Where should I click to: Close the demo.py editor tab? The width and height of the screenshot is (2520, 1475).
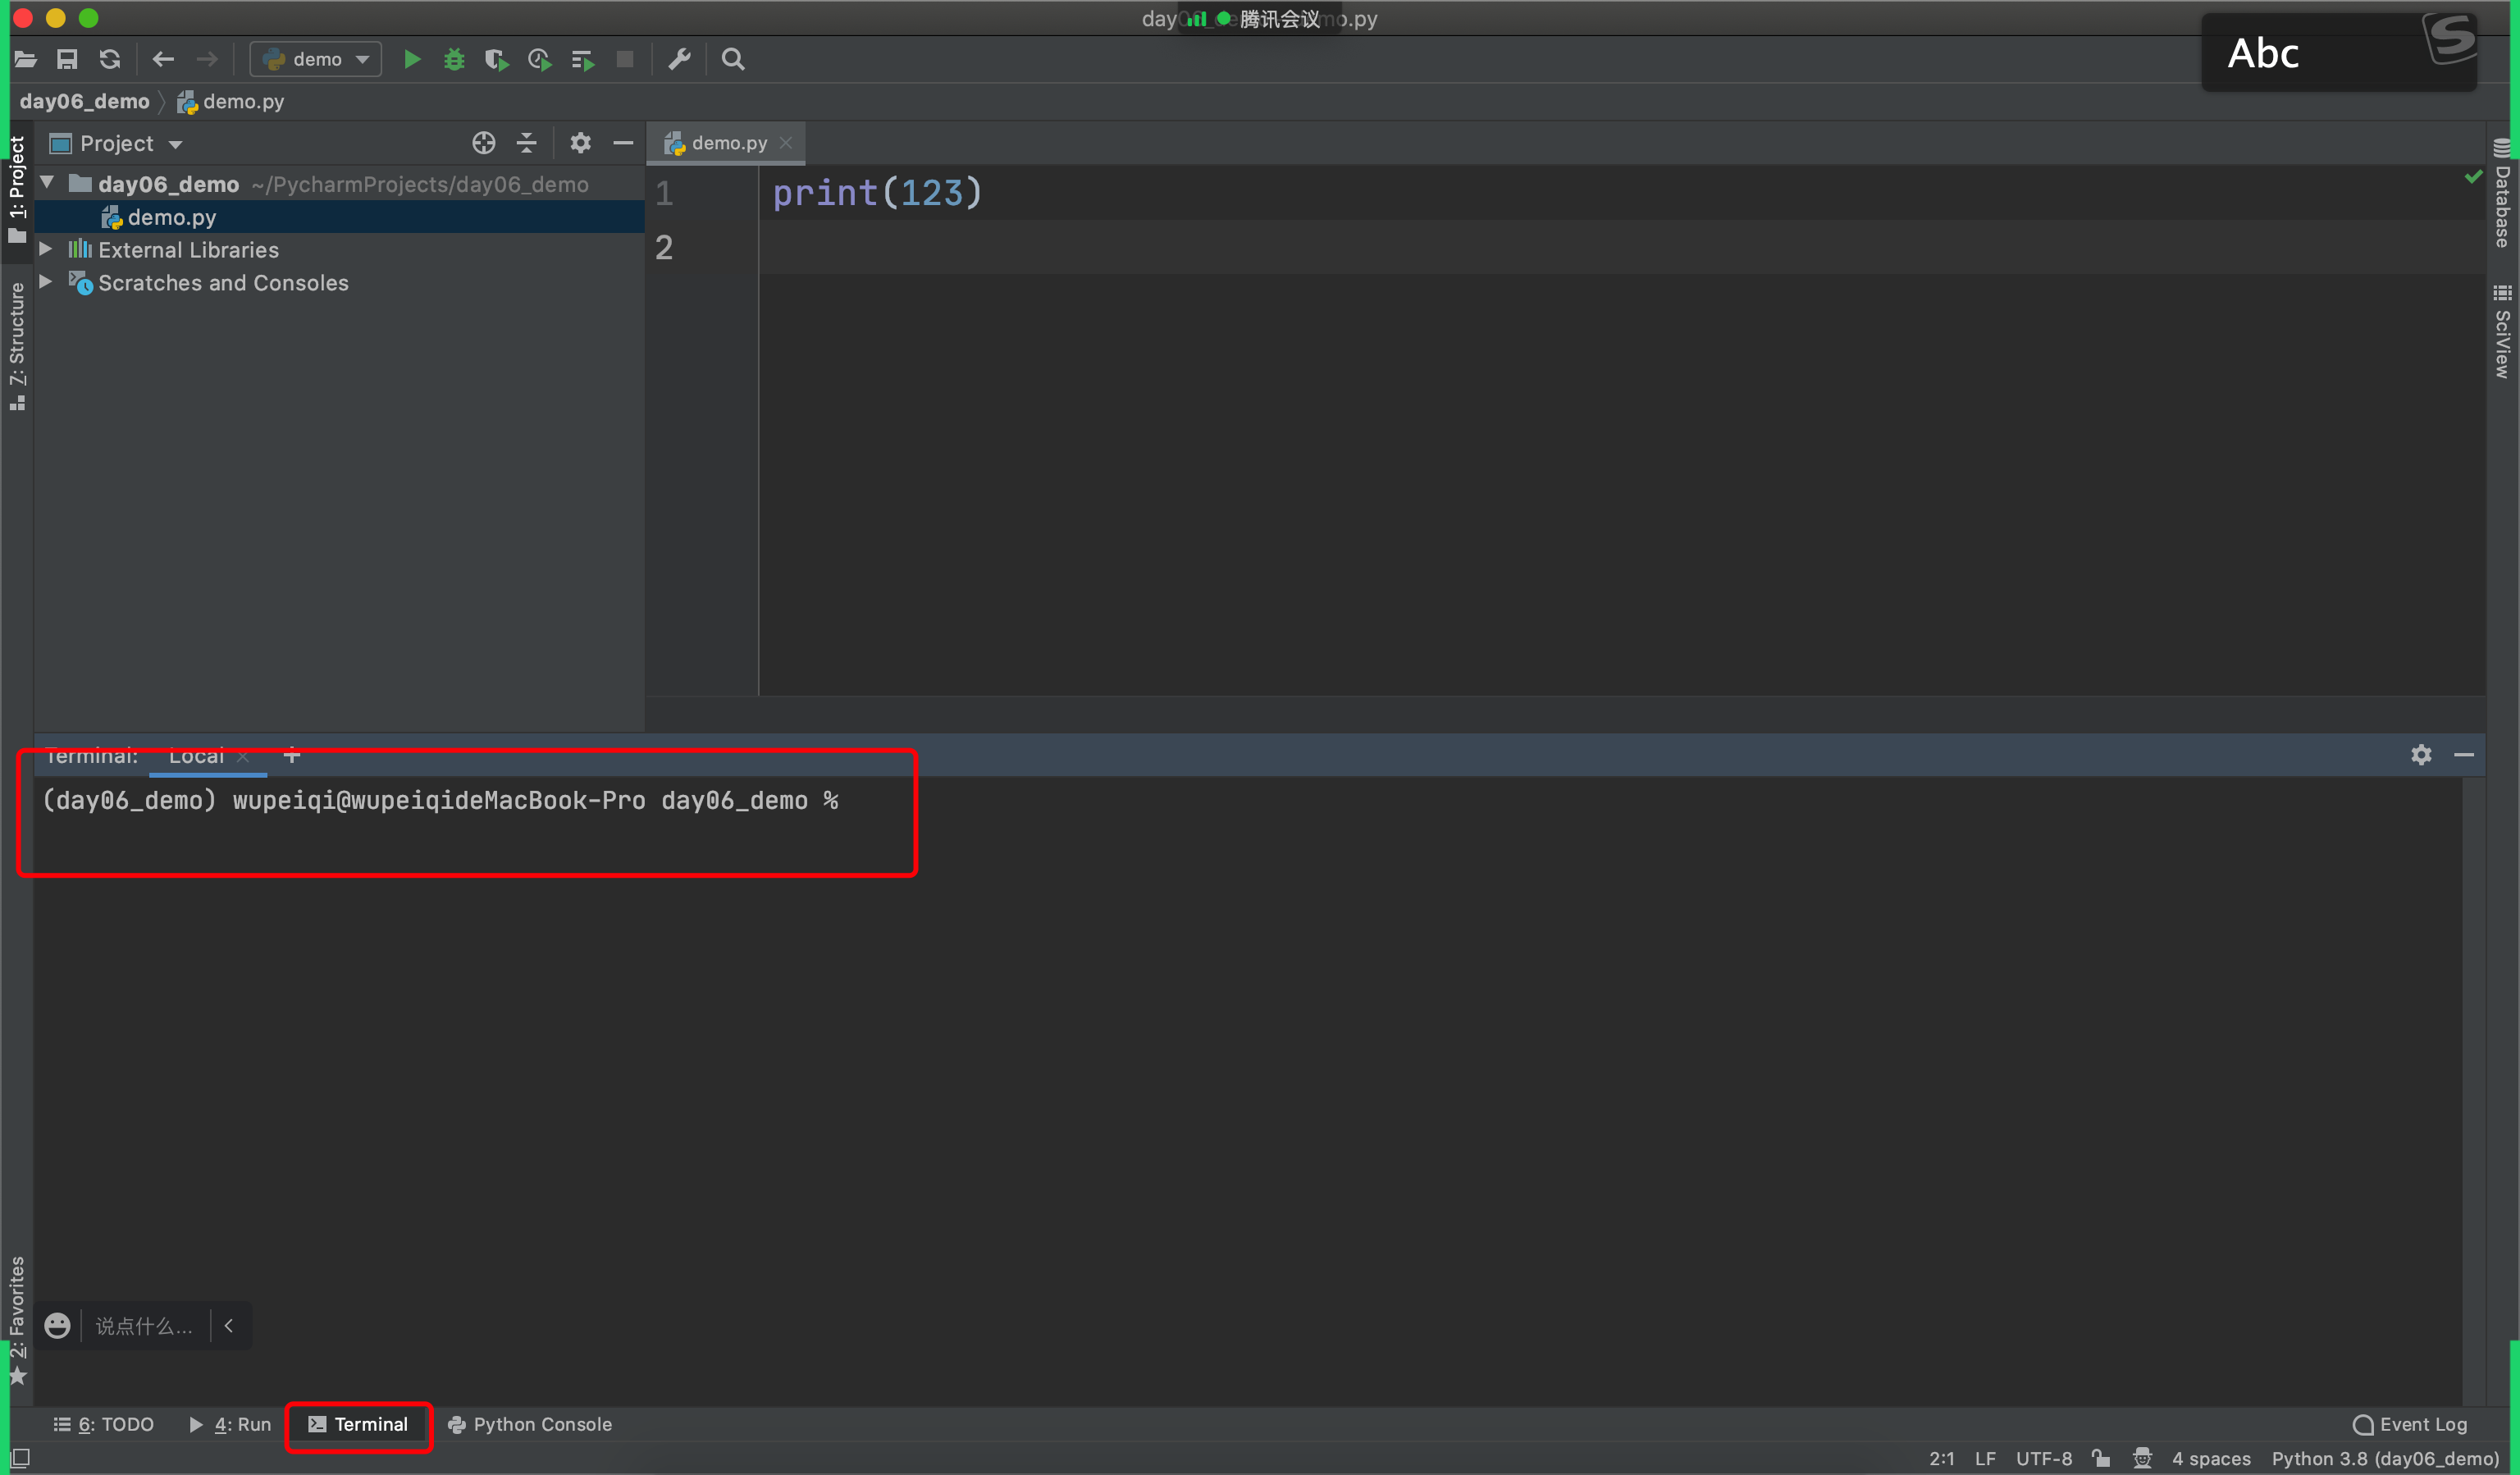(786, 143)
